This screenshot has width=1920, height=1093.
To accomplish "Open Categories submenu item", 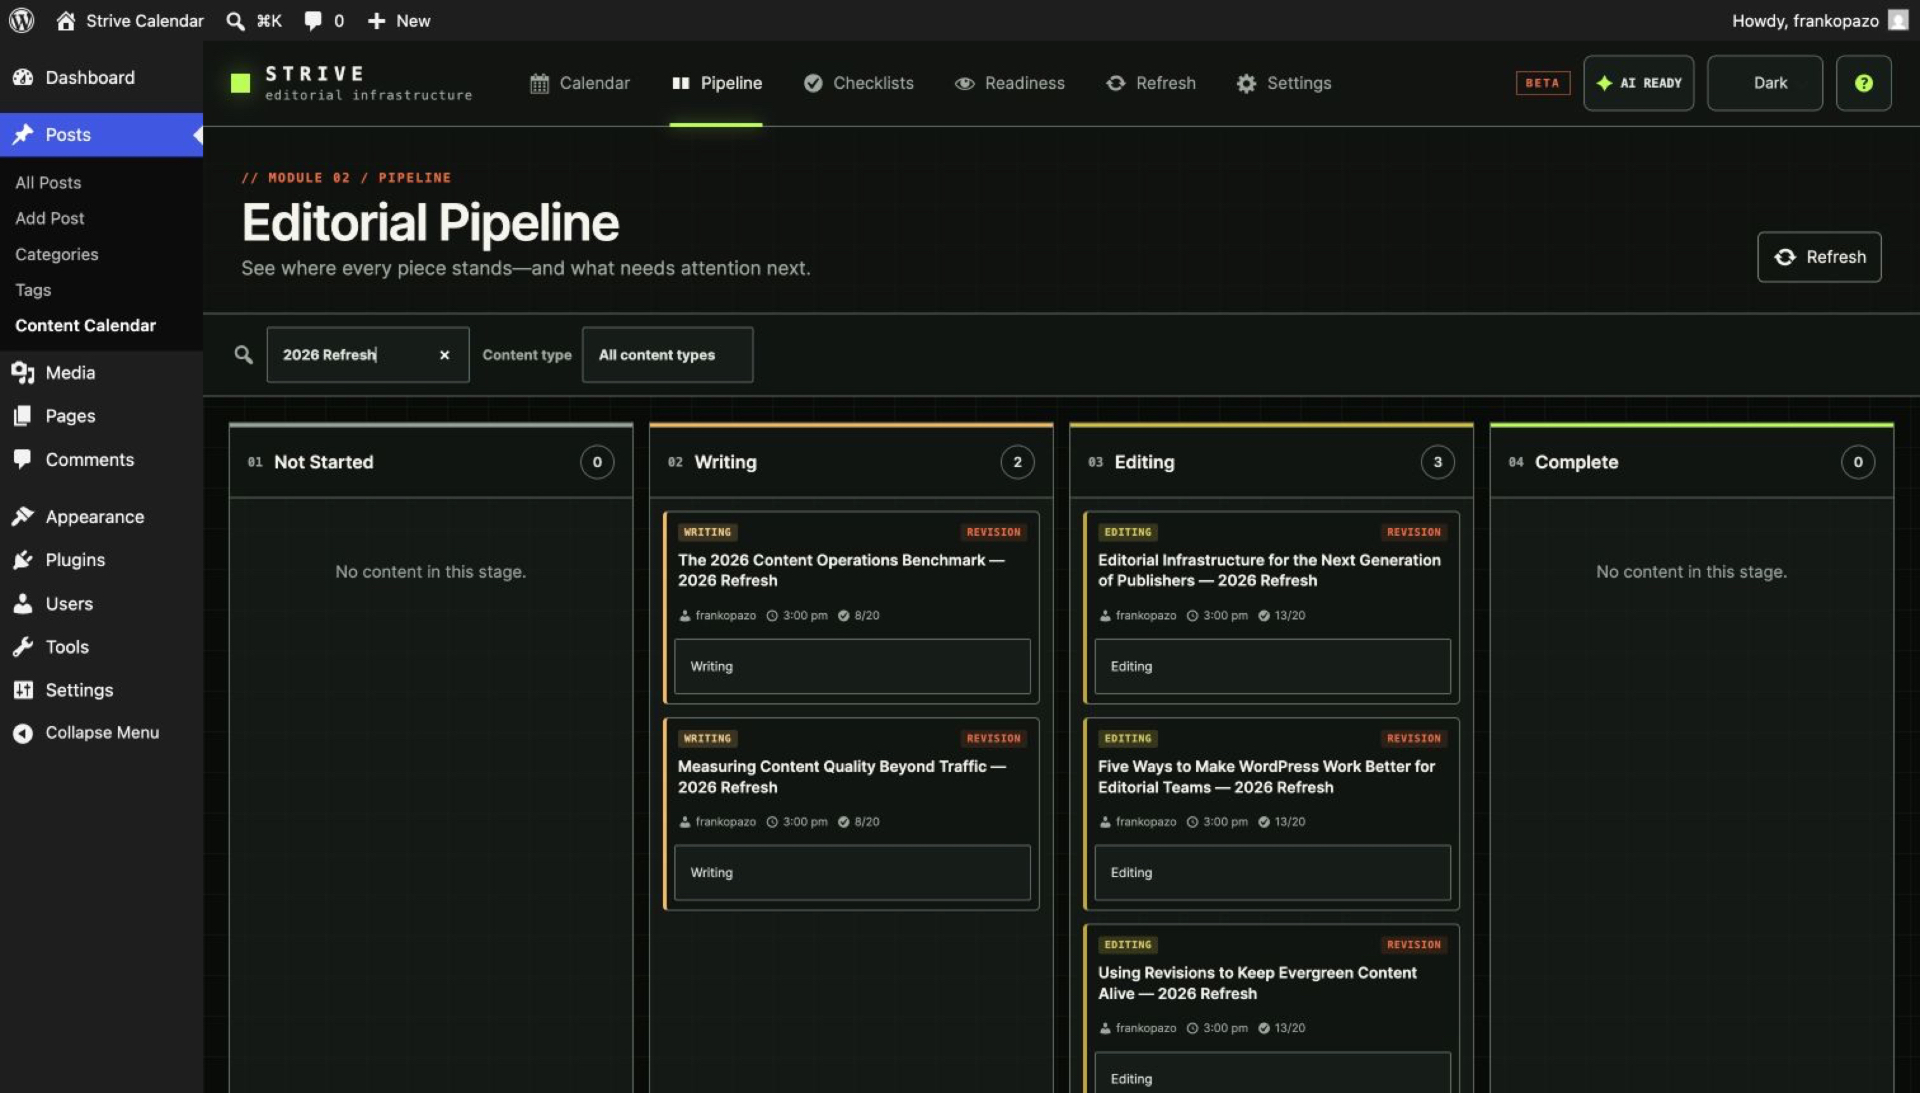I will [x=57, y=254].
